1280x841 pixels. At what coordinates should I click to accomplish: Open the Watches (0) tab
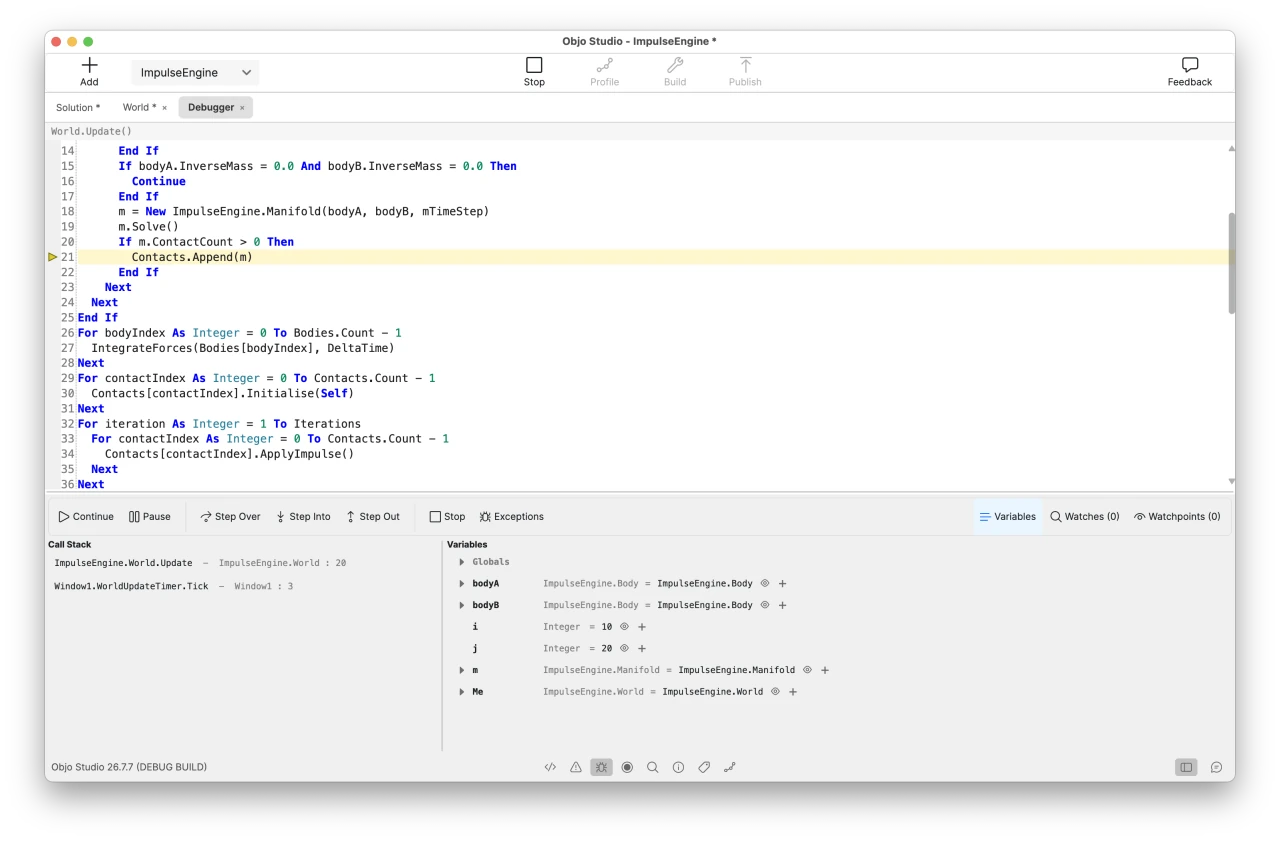[x=1085, y=517]
